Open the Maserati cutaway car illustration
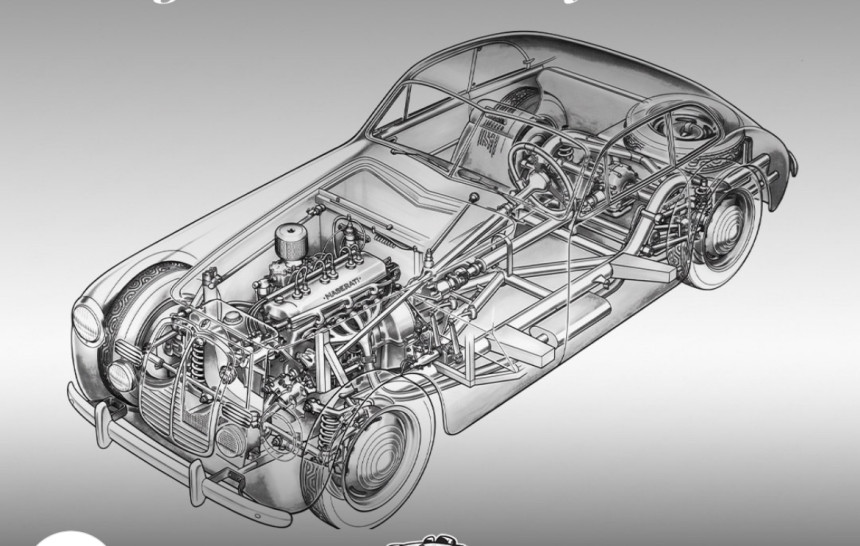860x546 pixels. click(433, 280)
